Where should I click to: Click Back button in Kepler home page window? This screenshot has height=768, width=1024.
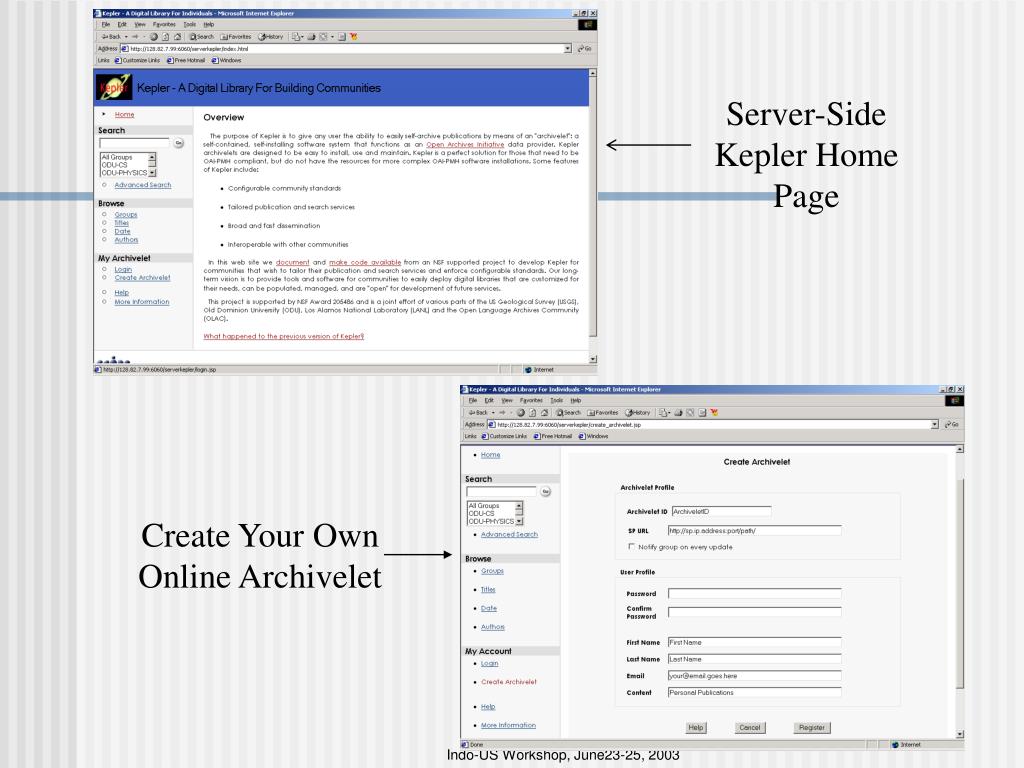[x=112, y=37]
